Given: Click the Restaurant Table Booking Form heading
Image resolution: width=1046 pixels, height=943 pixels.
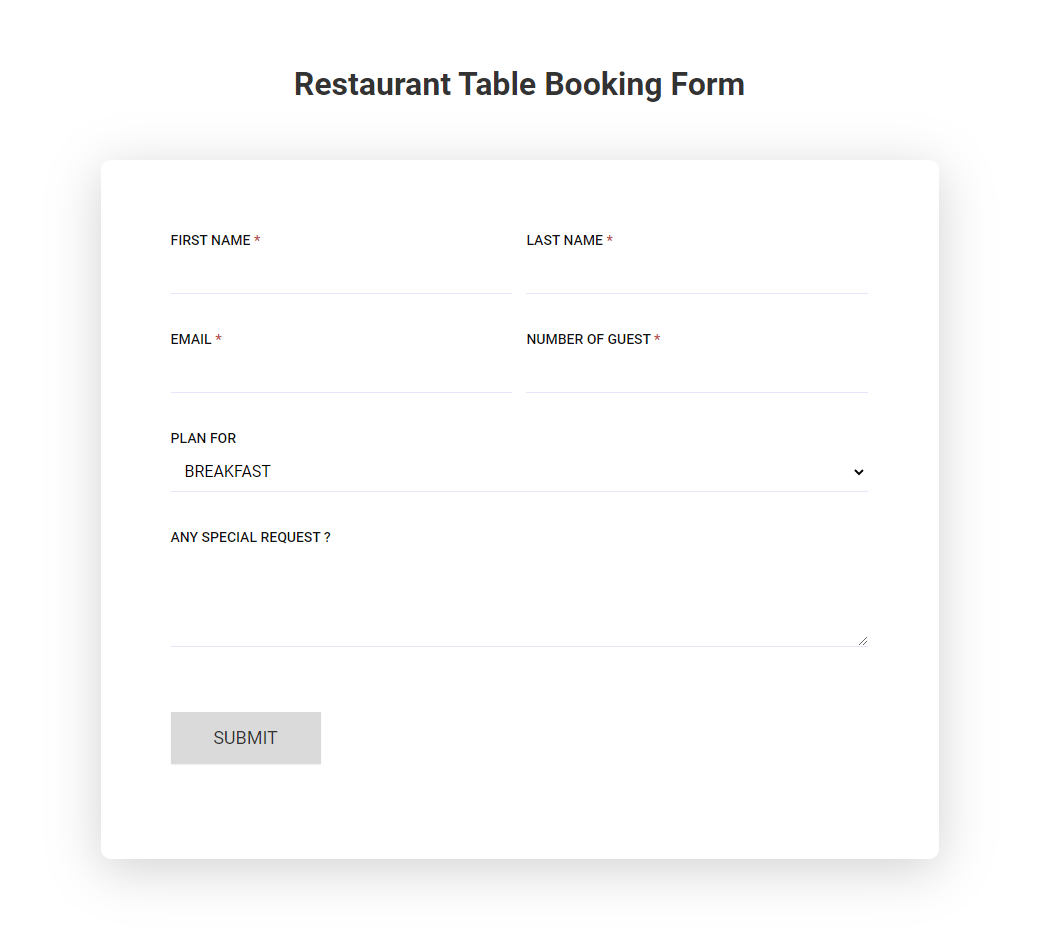Looking at the screenshot, I should click(x=519, y=84).
